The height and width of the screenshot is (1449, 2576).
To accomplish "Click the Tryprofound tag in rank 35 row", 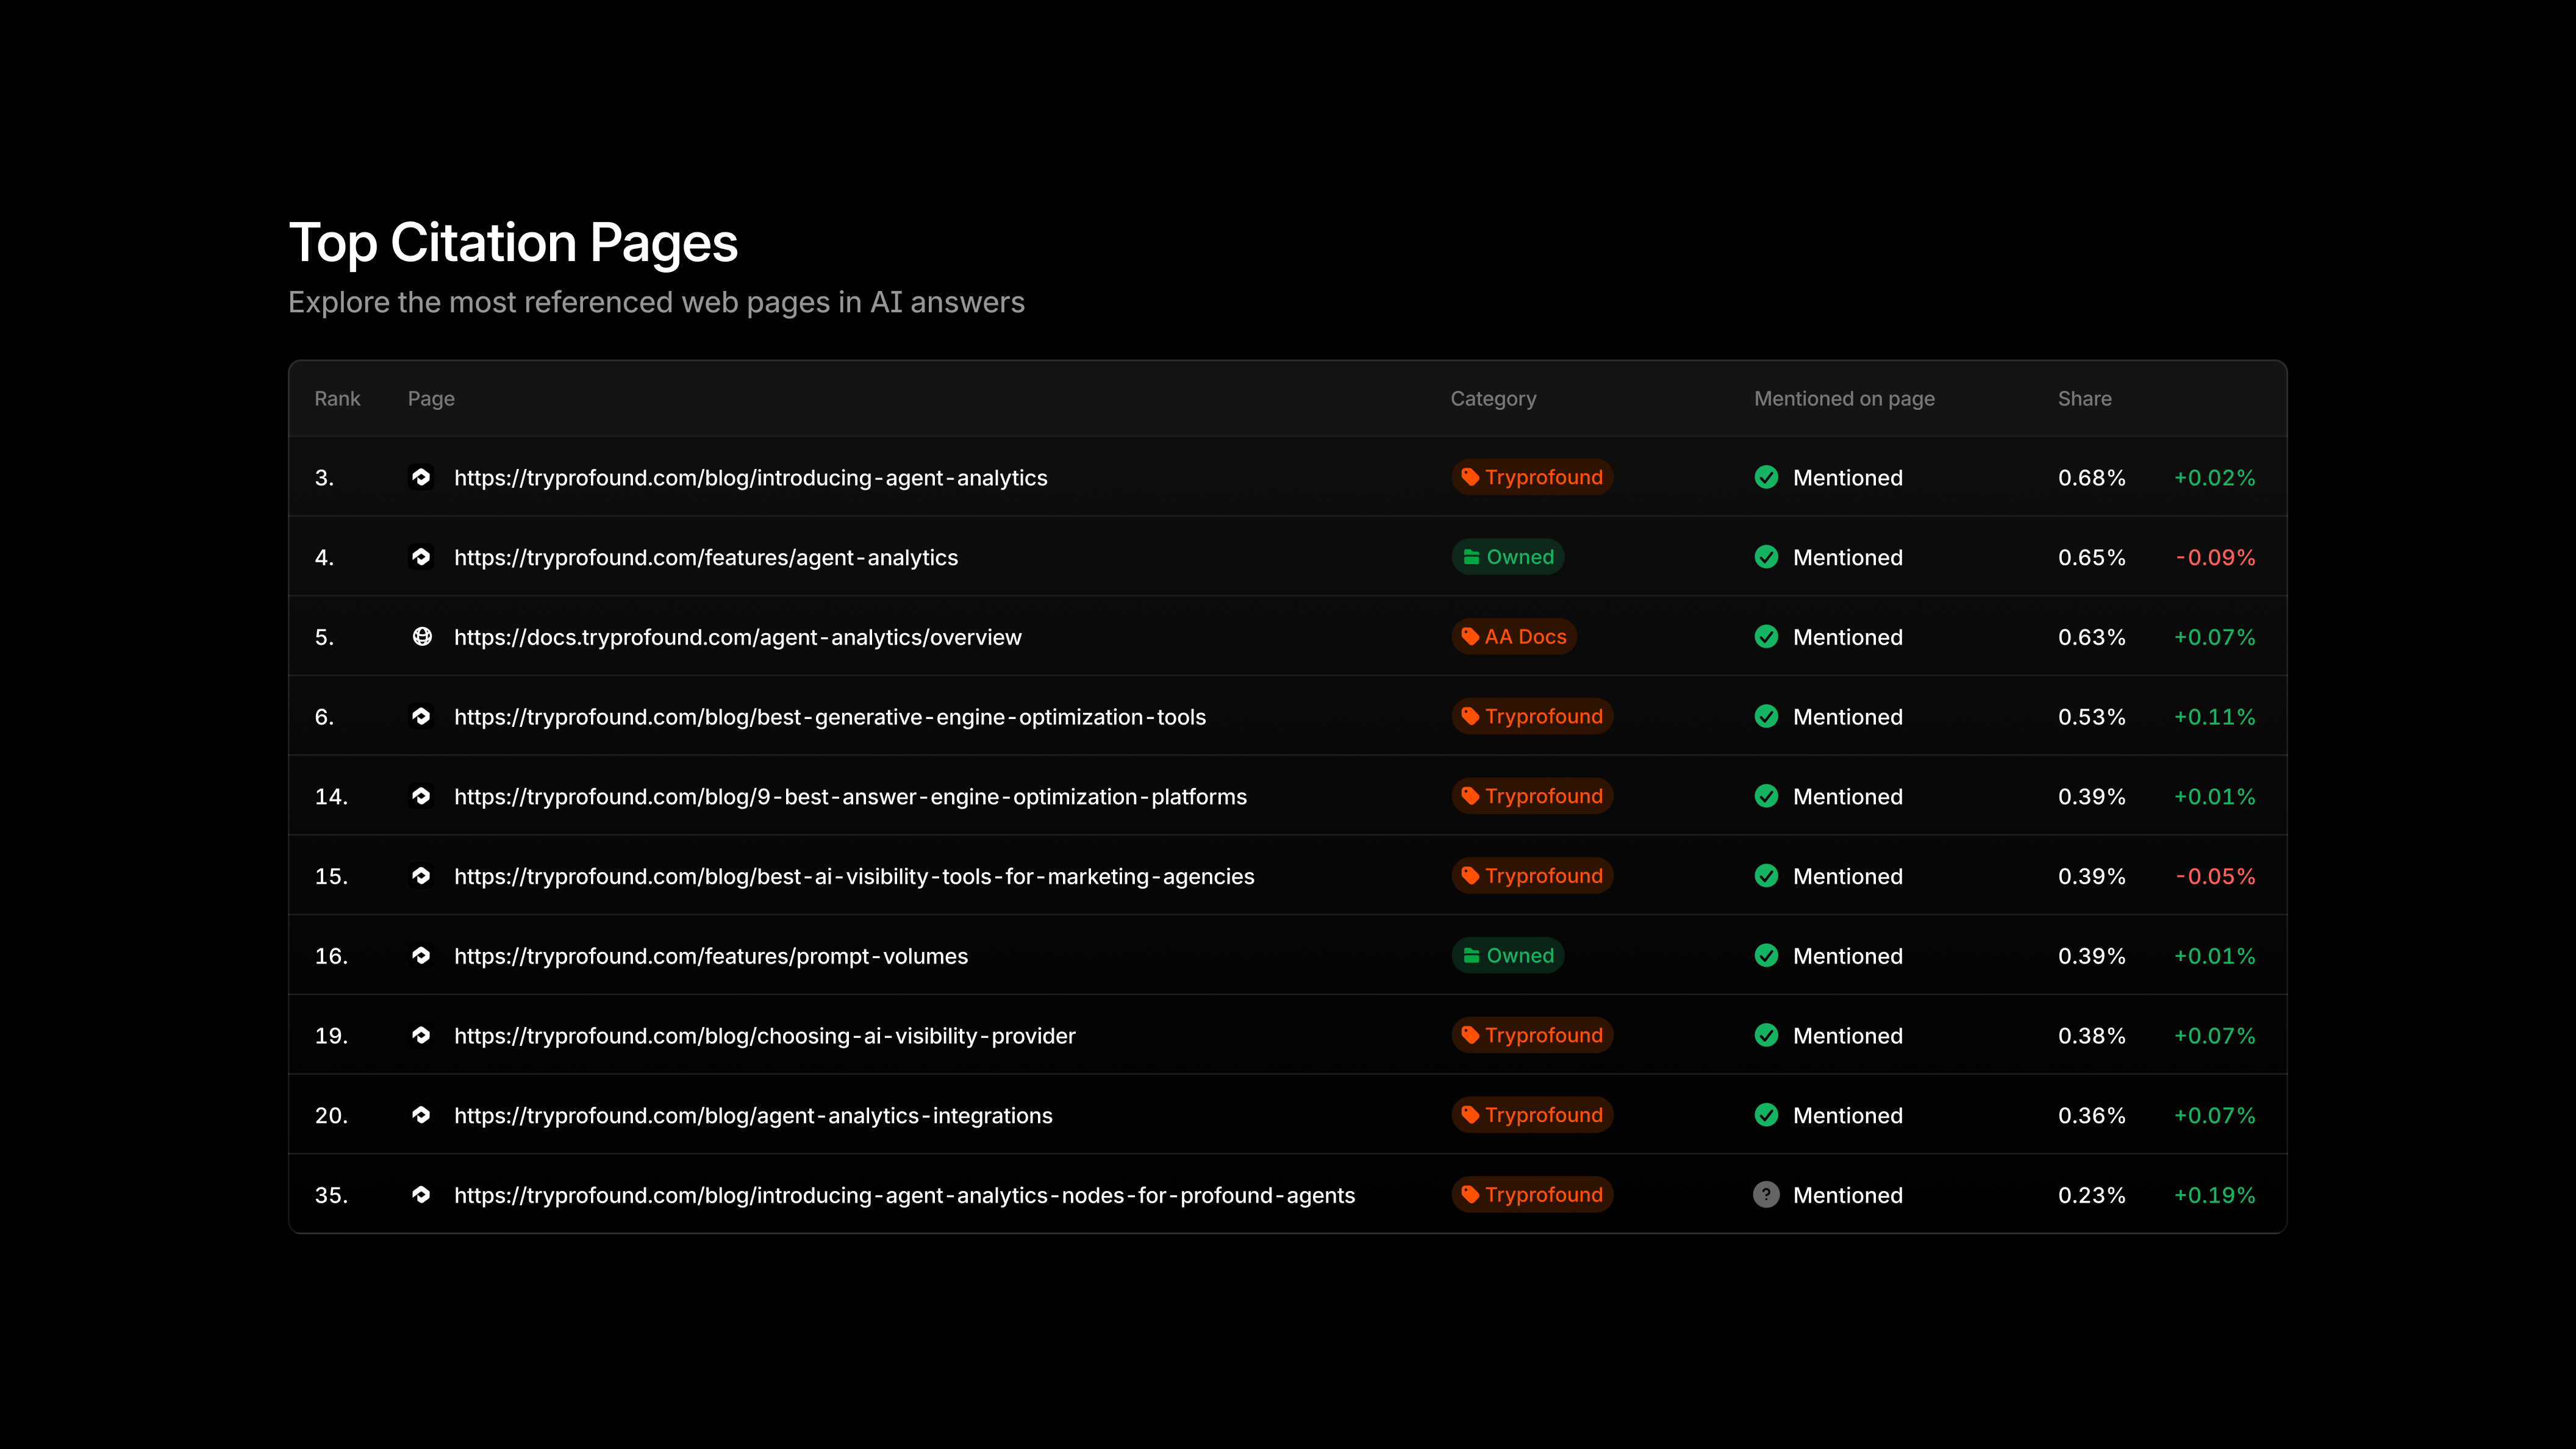I will pyautogui.click(x=1532, y=1194).
